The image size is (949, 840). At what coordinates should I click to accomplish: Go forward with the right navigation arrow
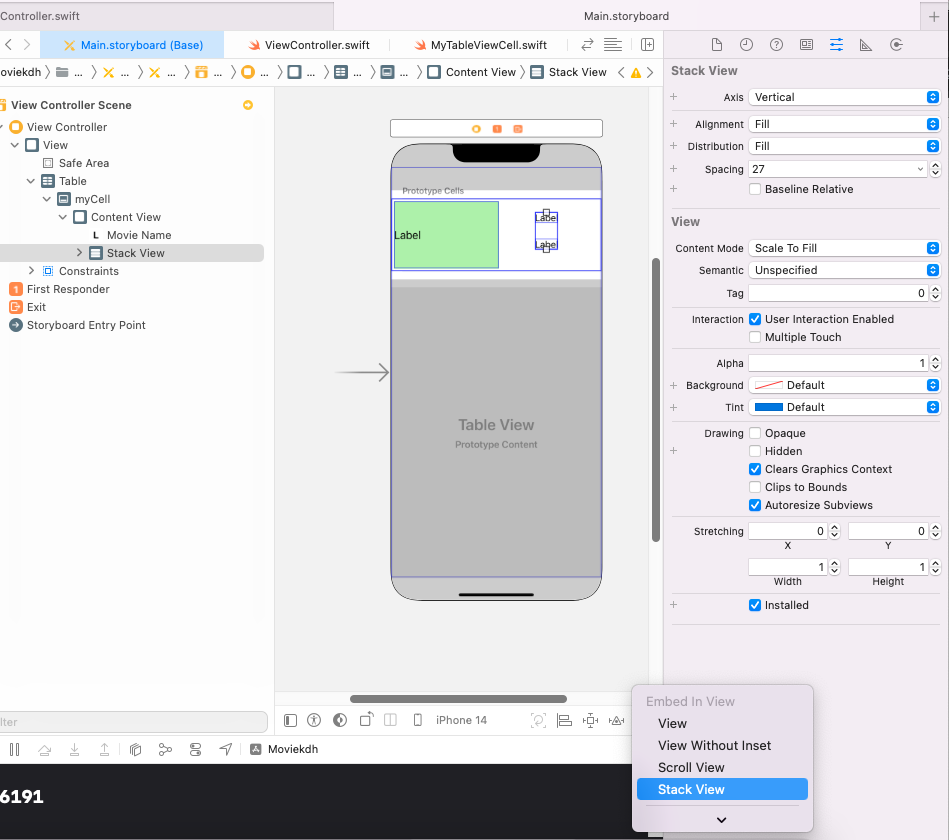27,45
